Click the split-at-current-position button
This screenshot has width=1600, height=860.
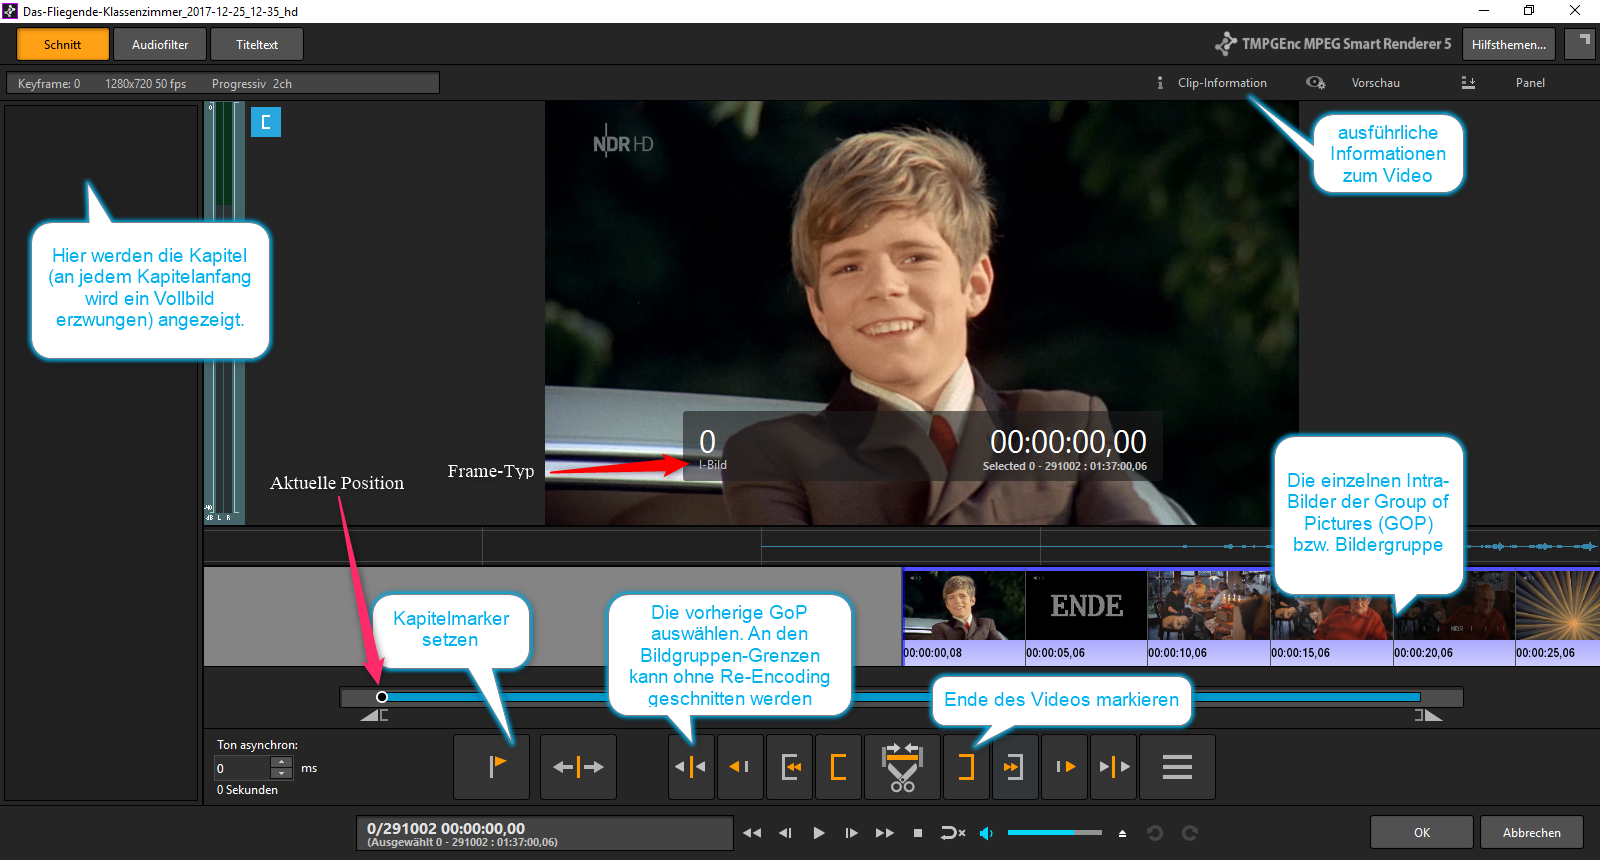pos(578,767)
